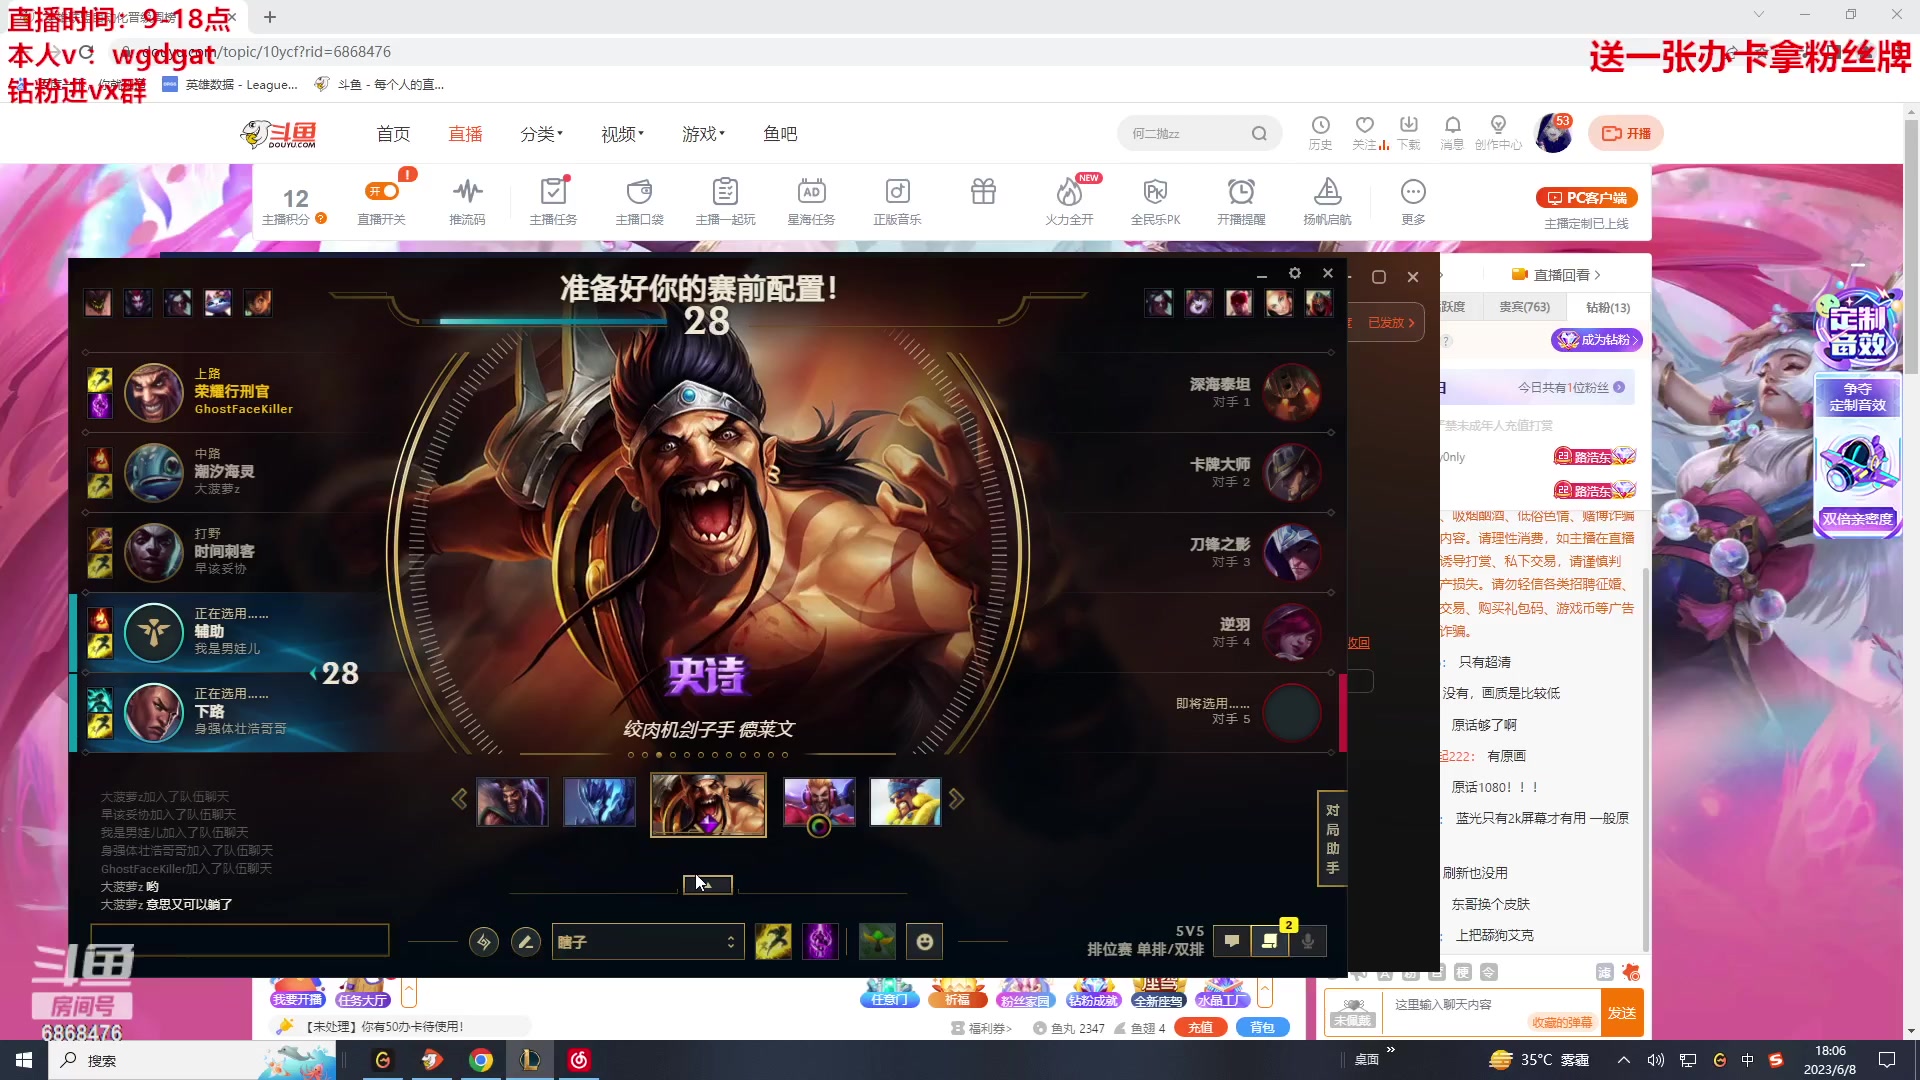The width and height of the screenshot is (1920, 1080).
Task: Click the next skin arrow in carousel
Action: [957, 799]
